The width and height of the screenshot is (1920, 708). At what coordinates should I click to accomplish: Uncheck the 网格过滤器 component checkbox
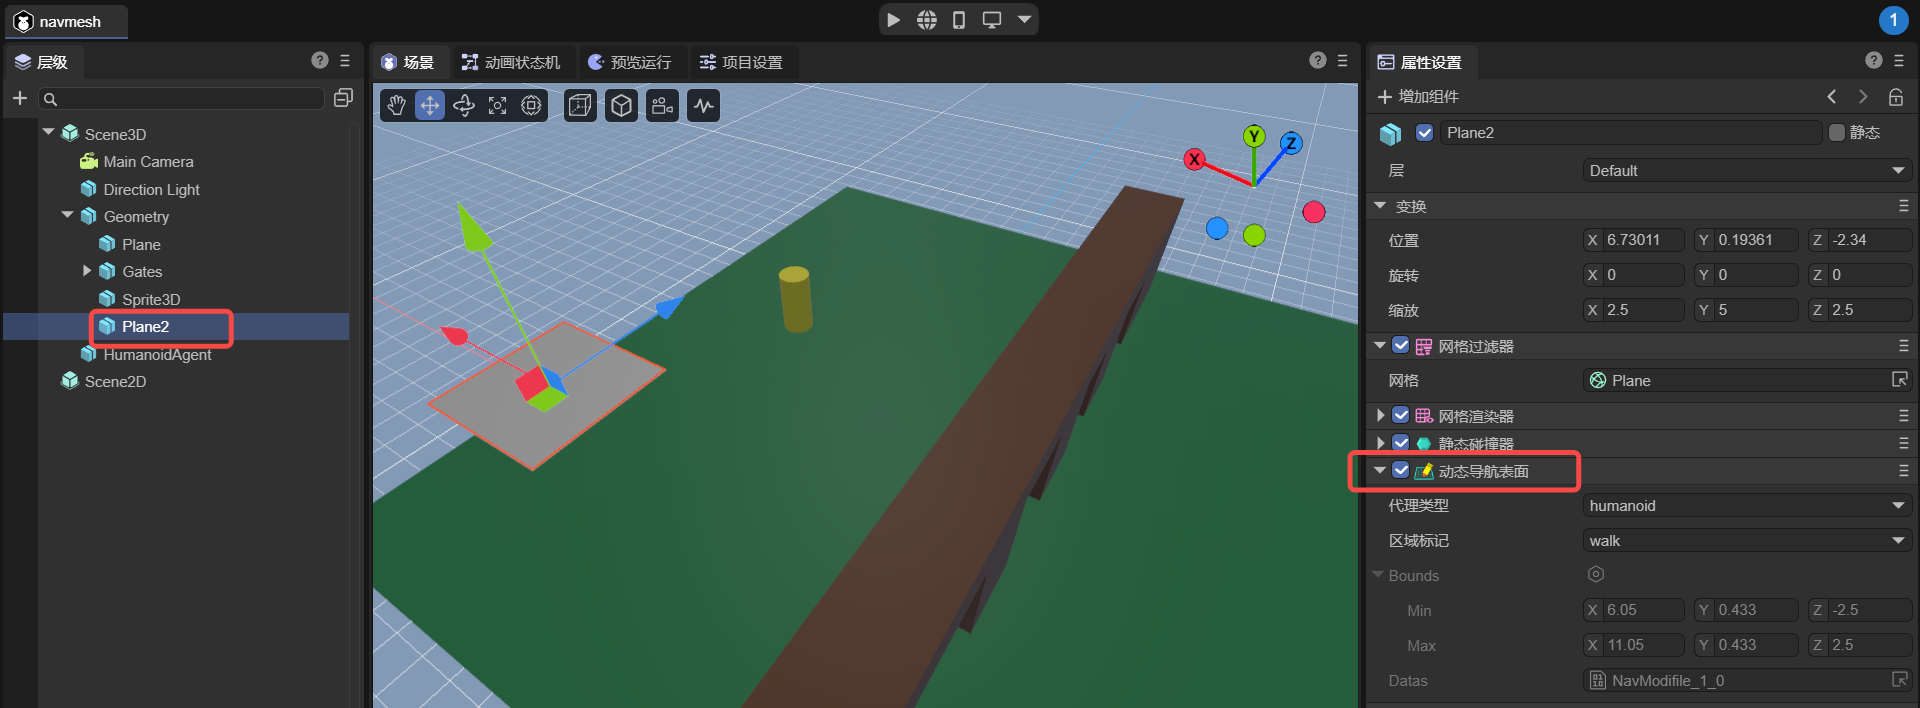point(1401,346)
